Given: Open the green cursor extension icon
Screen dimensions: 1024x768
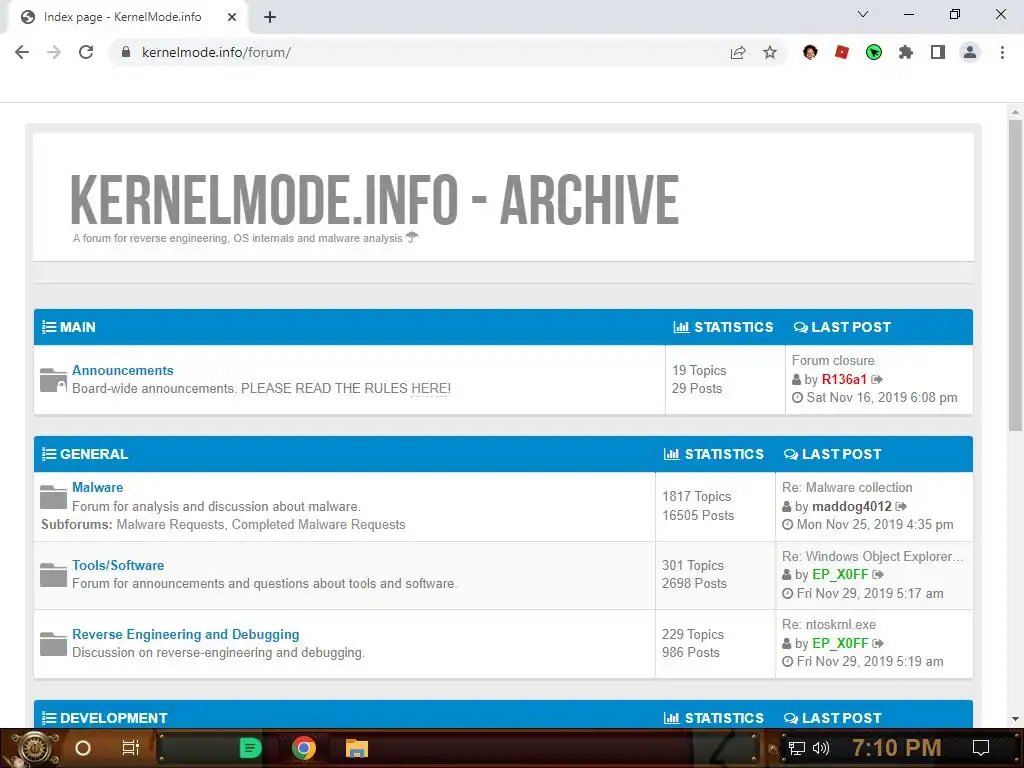Looking at the screenshot, I should (874, 52).
